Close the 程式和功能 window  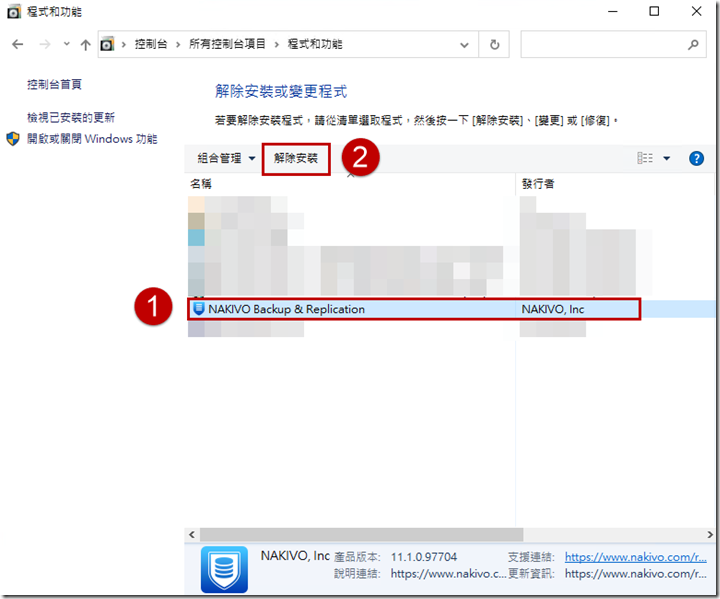(696, 11)
